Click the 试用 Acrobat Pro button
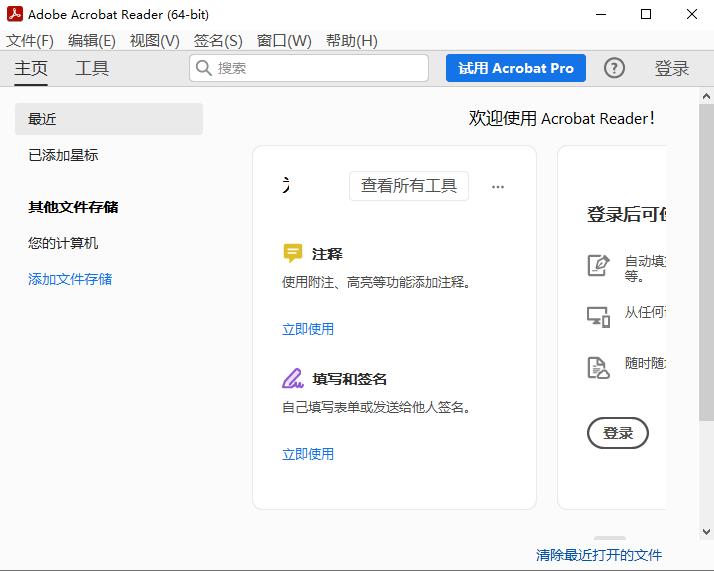The width and height of the screenshot is (714, 571). pyautogui.click(x=516, y=68)
